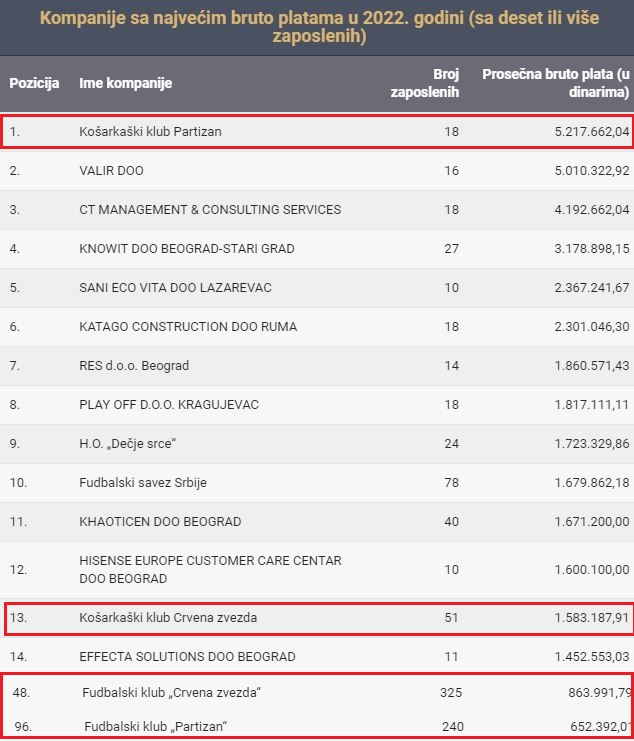The height and width of the screenshot is (741, 634).
Task: Click the VALIR DOO company name
Action: (x=111, y=171)
